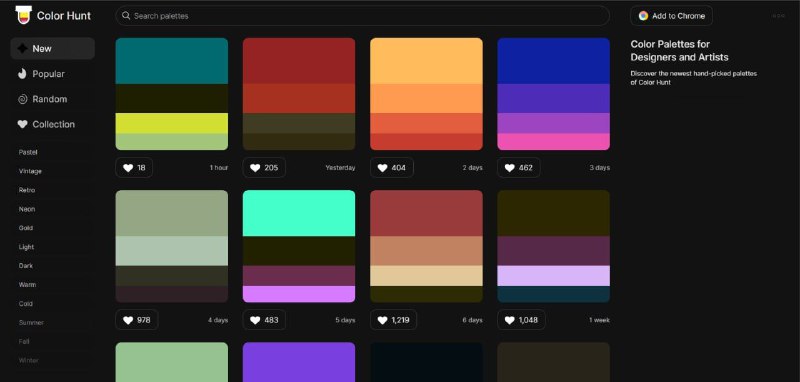Click the Color Hunt logo icon
This screenshot has height=382, width=800.
[23, 15]
